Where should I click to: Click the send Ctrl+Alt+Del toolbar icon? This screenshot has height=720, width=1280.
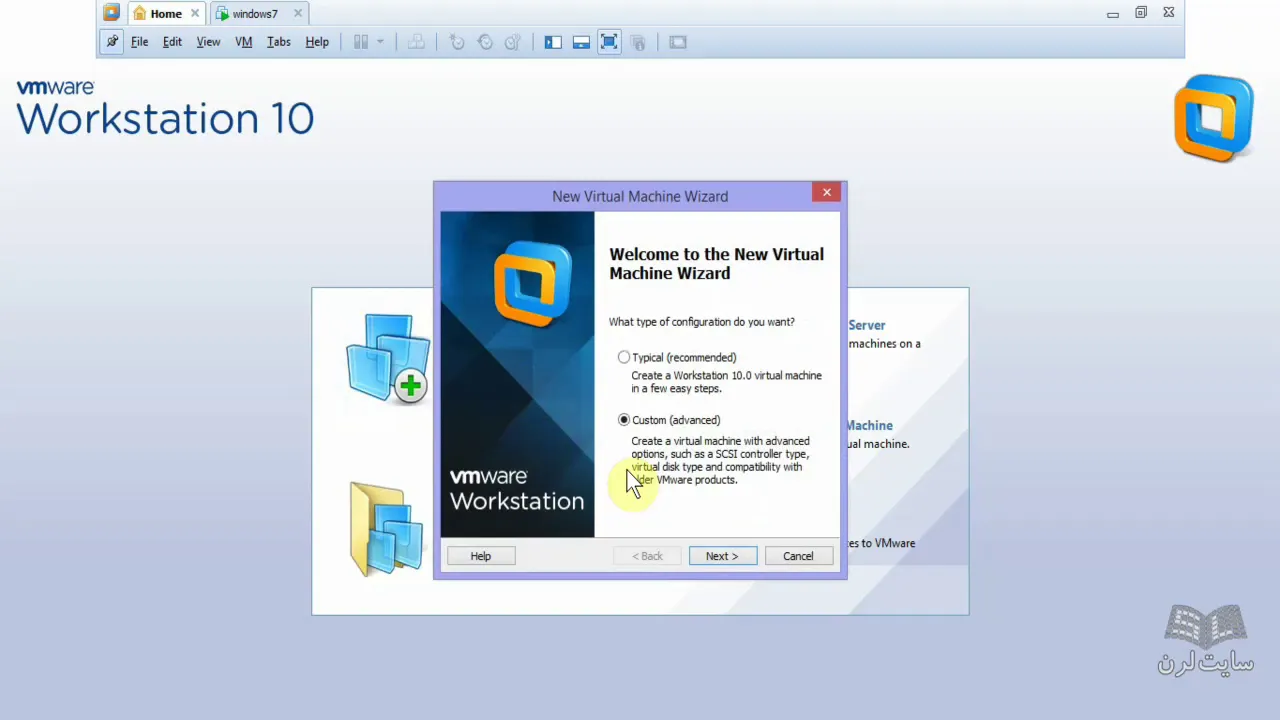(x=416, y=42)
